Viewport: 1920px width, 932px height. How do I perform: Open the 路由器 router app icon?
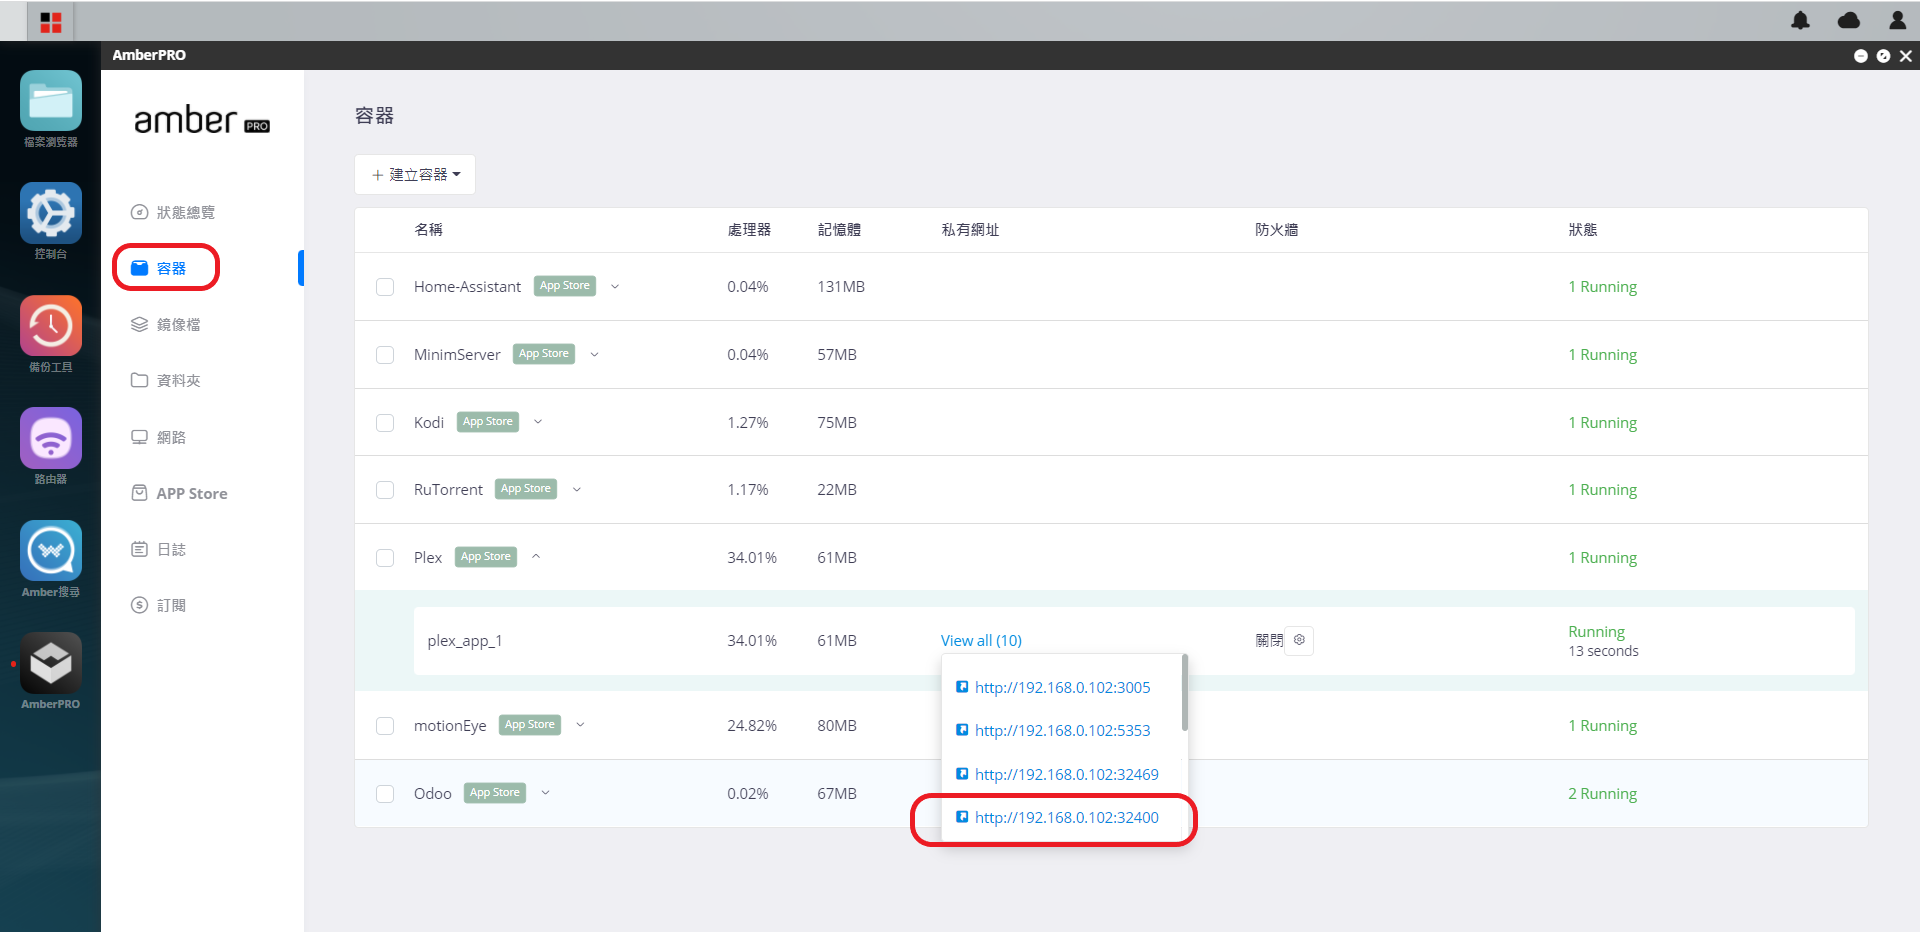[50, 438]
